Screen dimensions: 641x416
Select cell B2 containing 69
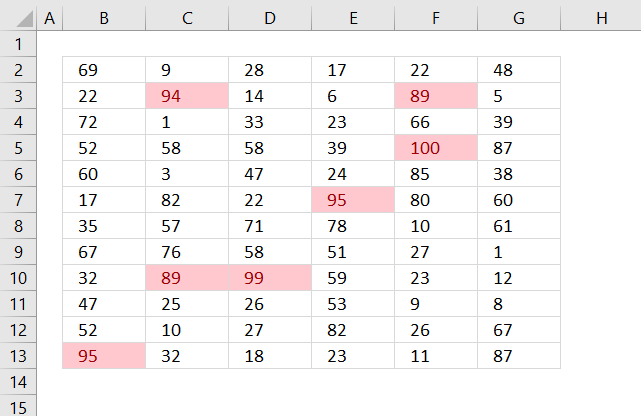(x=104, y=70)
